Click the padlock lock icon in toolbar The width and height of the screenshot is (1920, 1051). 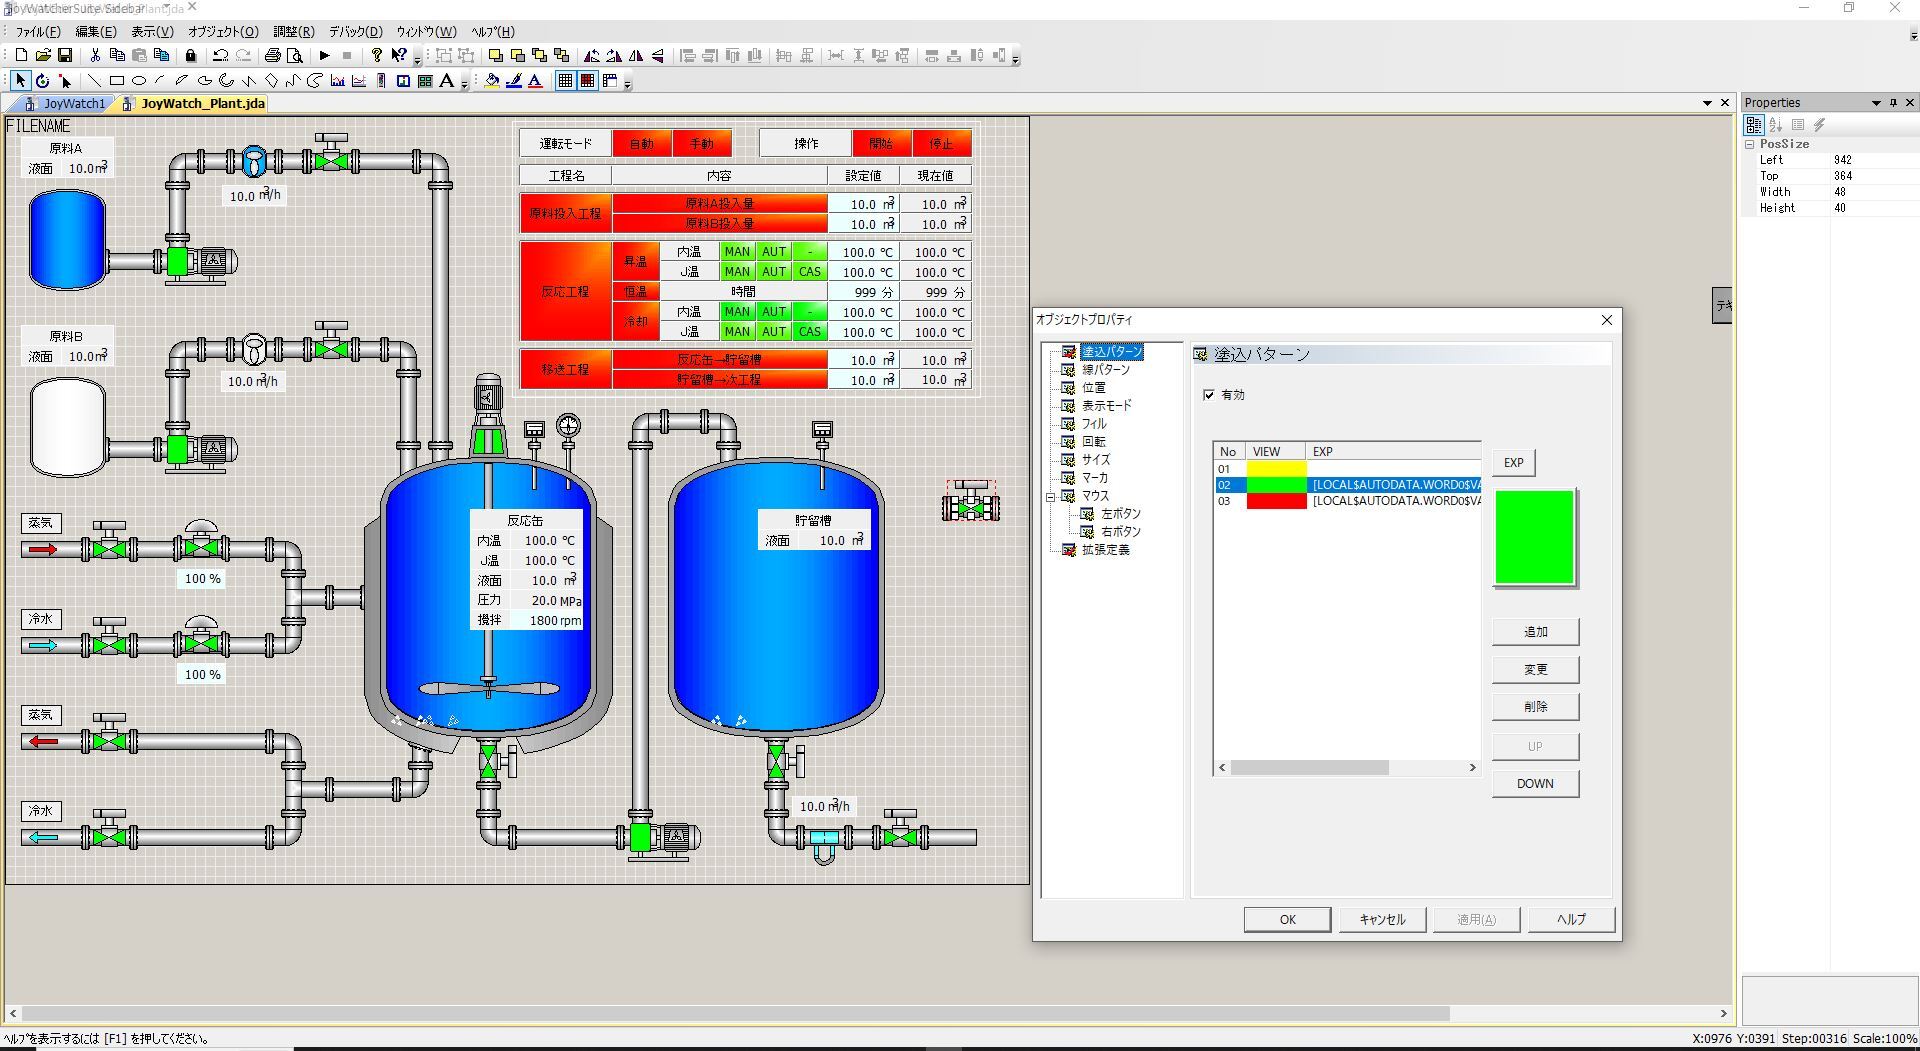click(191, 56)
